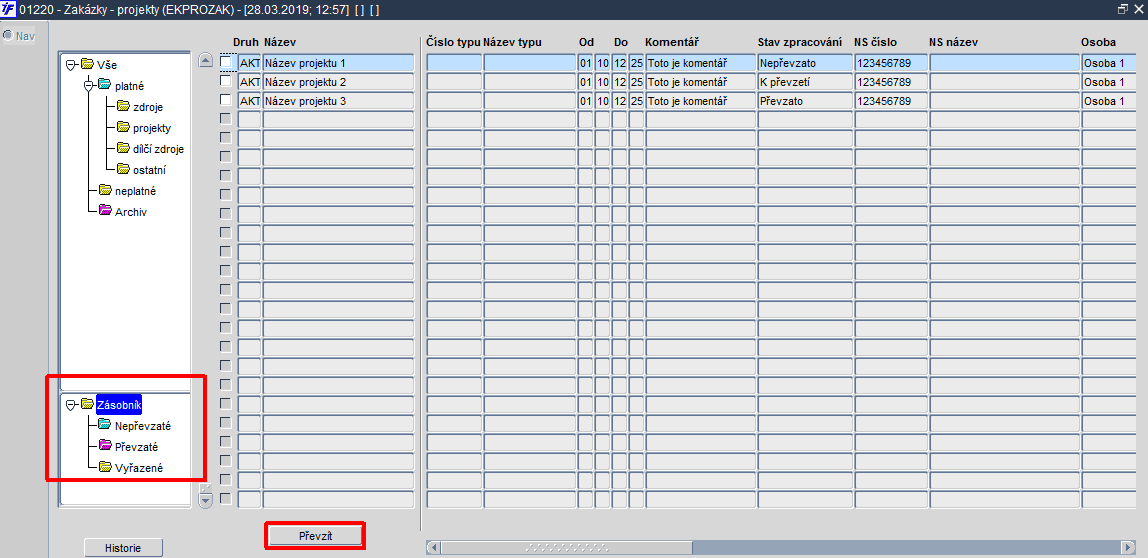Click the Název projektu 3 name field

point(338,101)
